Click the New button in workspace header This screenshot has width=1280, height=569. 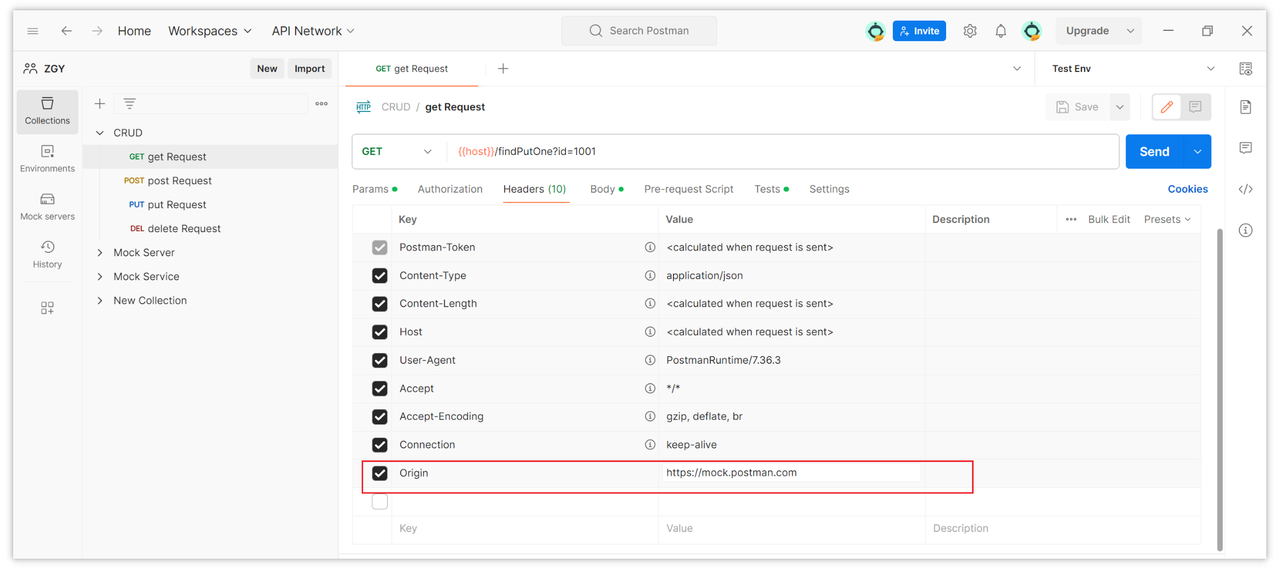(x=267, y=69)
